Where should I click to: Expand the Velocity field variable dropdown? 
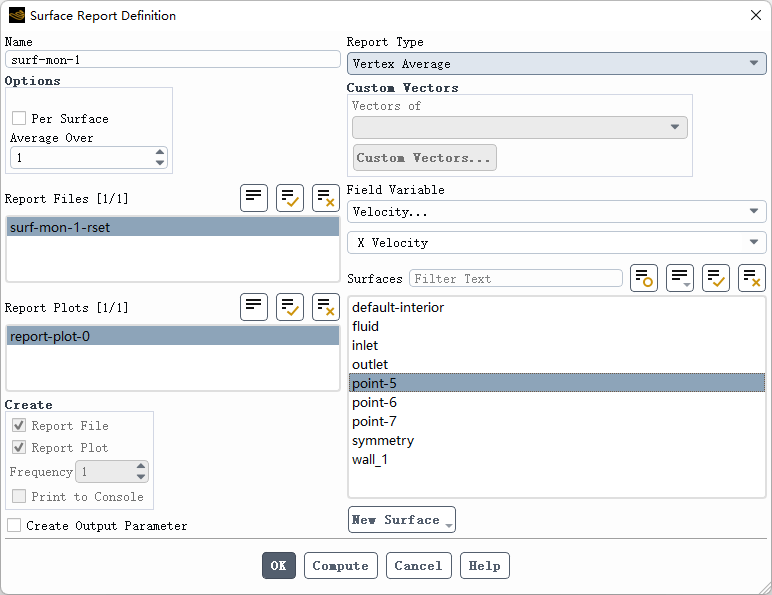[x=556, y=212]
